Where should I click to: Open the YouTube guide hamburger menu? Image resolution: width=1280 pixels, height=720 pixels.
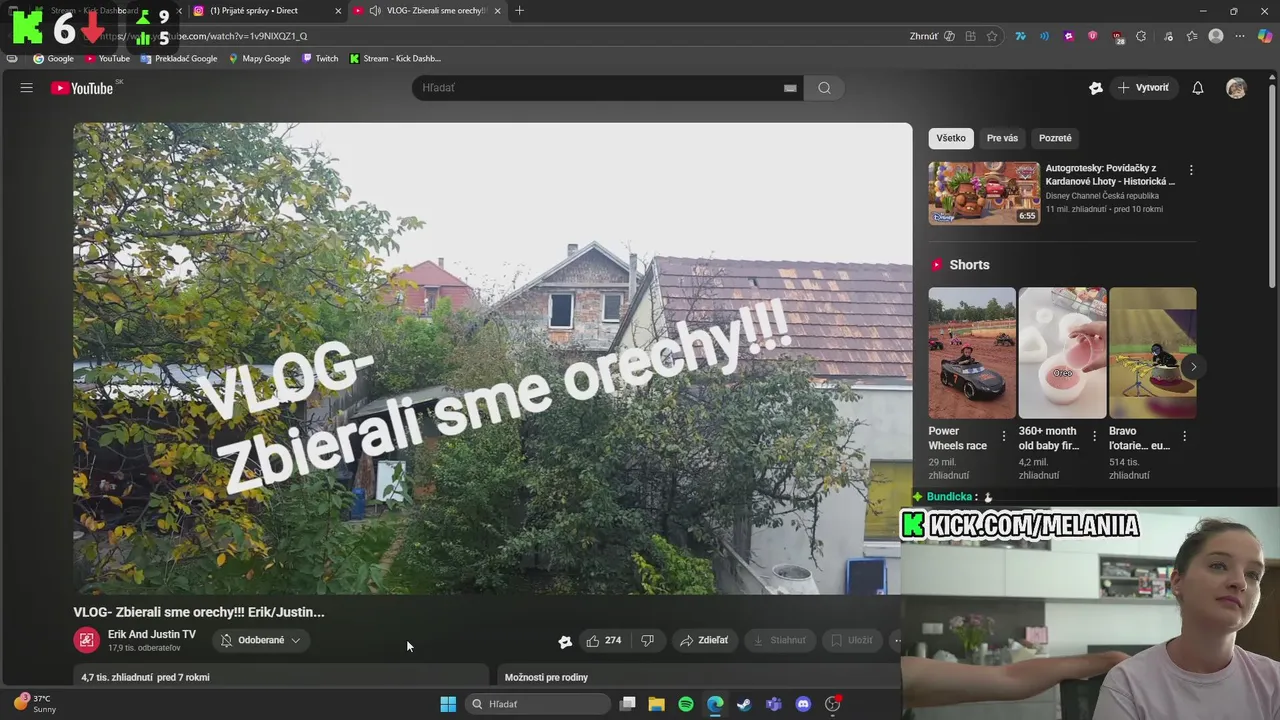27,88
